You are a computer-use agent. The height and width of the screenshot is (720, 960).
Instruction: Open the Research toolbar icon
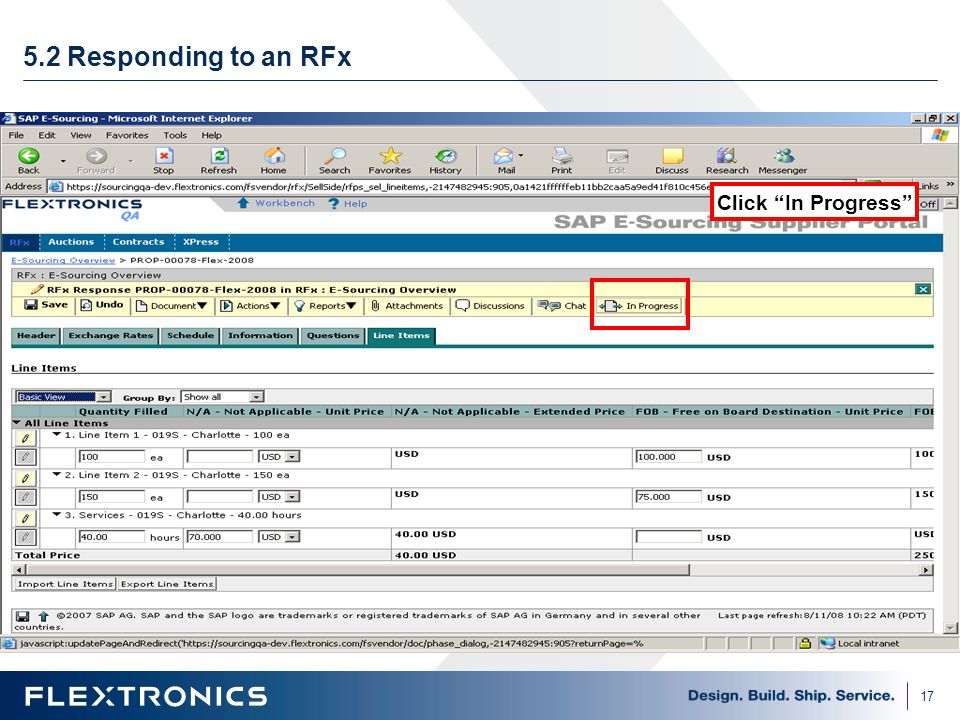coord(727,160)
